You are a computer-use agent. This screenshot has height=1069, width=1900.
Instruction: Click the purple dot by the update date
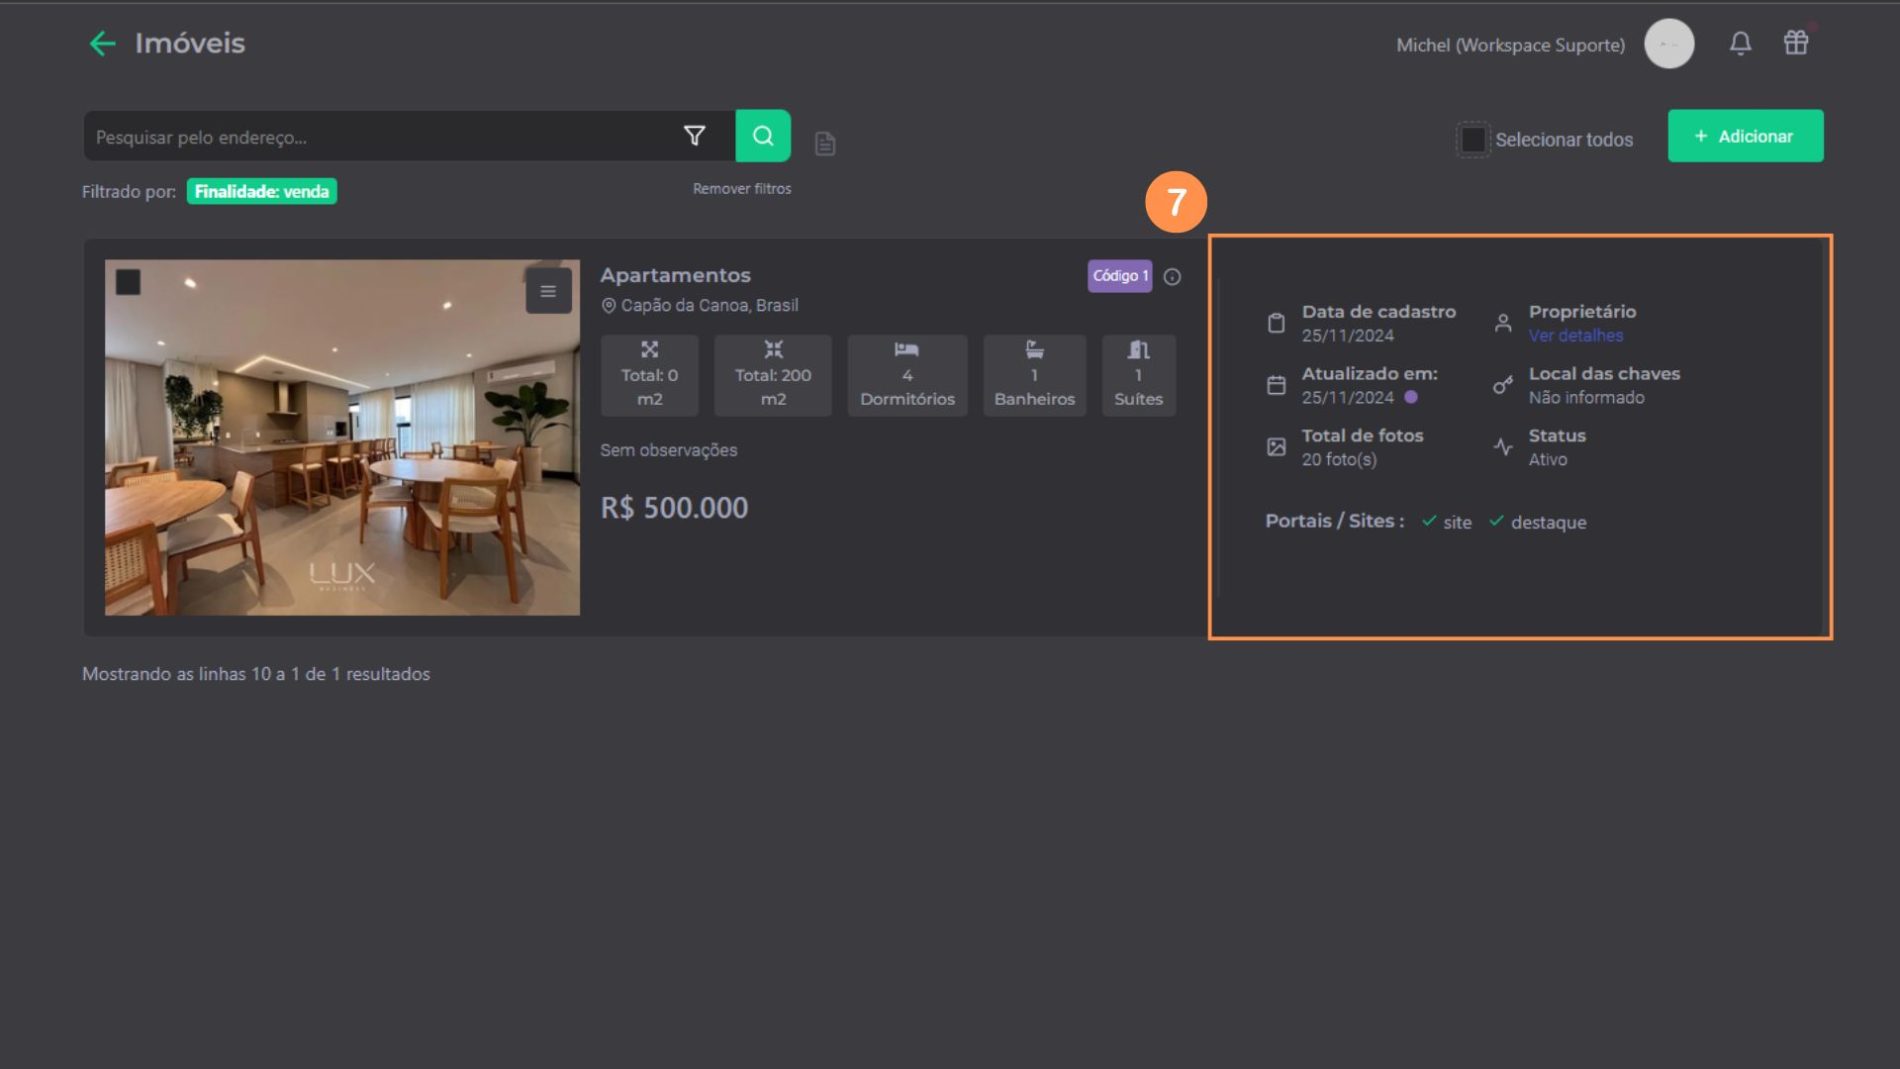(1411, 397)
